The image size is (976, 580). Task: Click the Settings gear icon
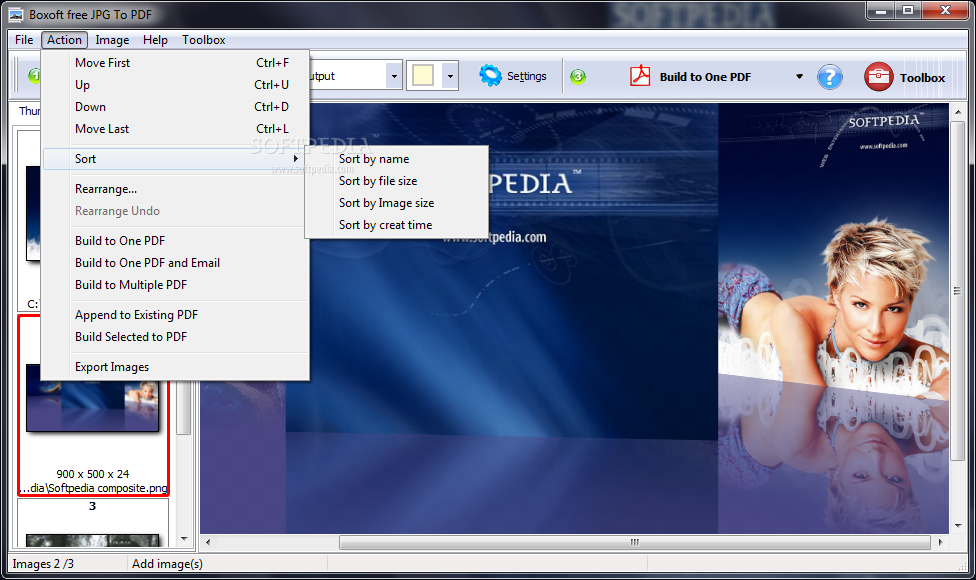point(490,76)
